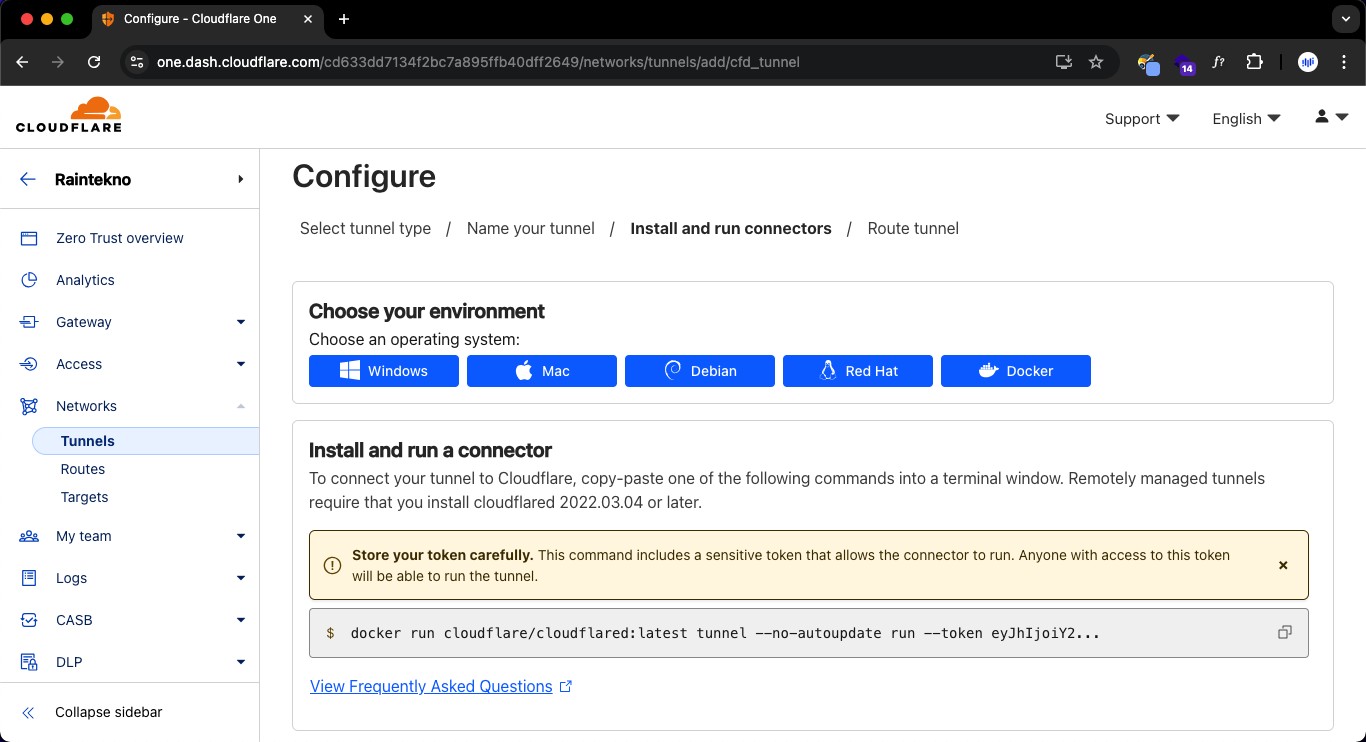Choose the Debian operating system button
This screenshot has width=1366, height=742.
(x=700, y=371)
